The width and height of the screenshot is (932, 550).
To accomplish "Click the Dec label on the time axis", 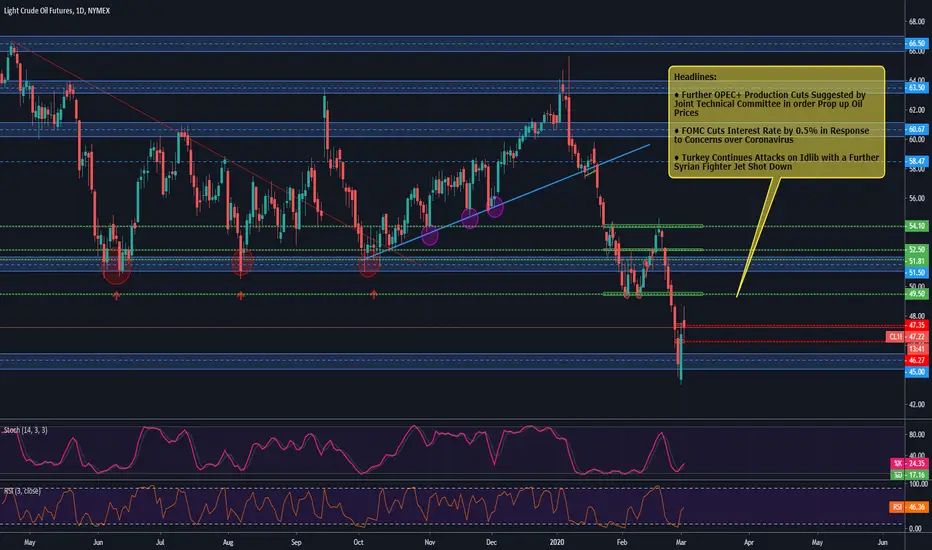I will [491, 542].
